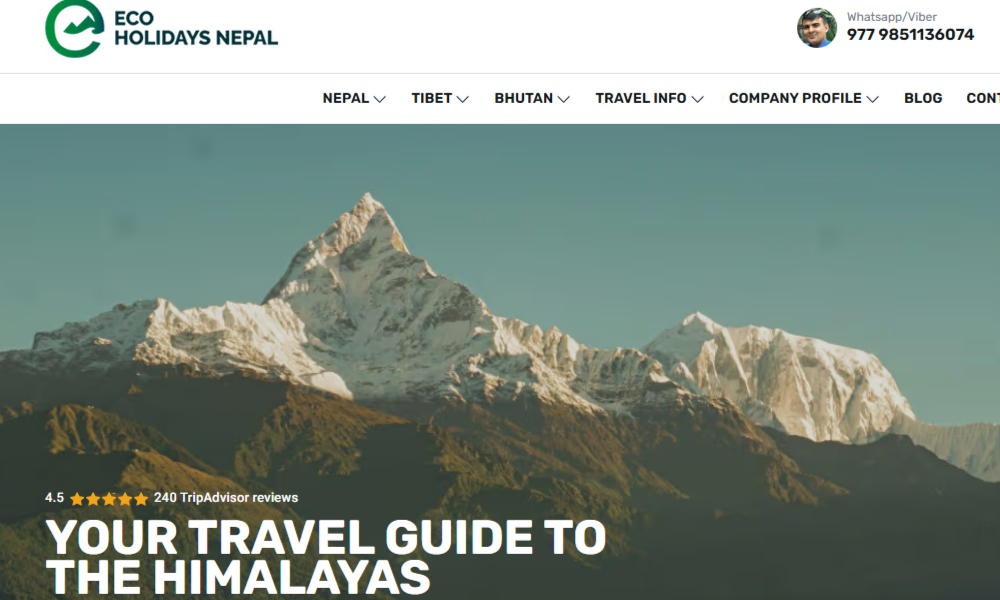This screenshot has width=1000, height=600.
Task: Click the Eco Holidays Nepal logo text
Action: click(x=196, y=29)
